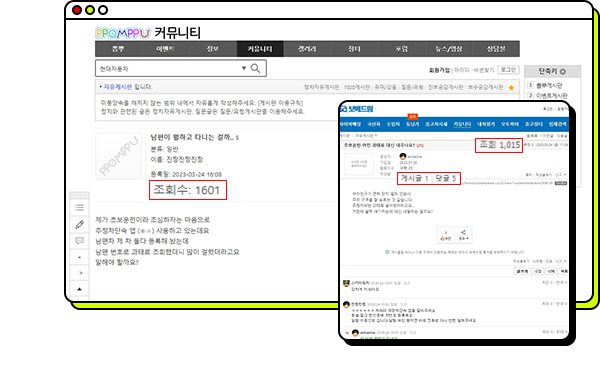Open the 장터 menu tab

tap(354, 49)
